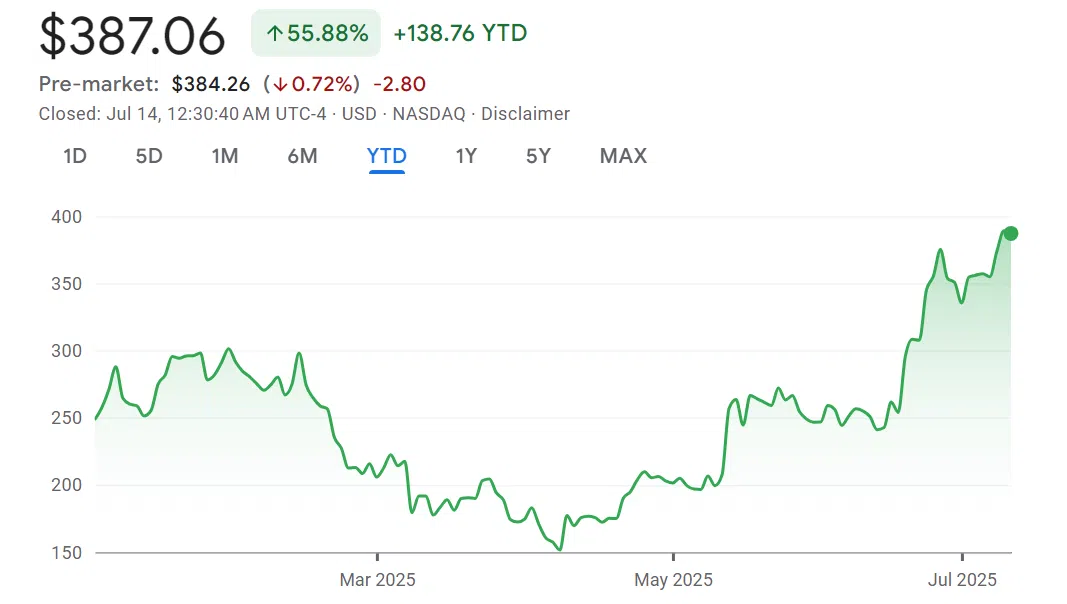1067x604 pixels.
Task: Select the MAX time range tab
Action: pyautogui.click(x=623, y=156)
